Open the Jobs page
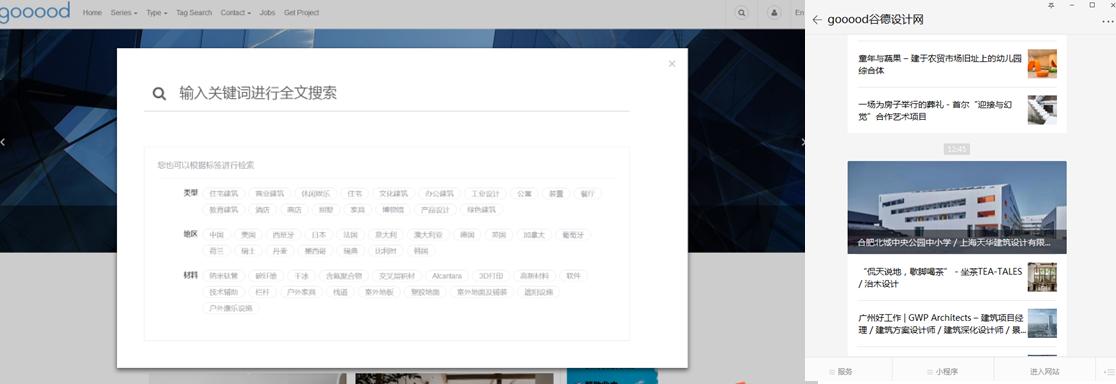 (268, 13)
